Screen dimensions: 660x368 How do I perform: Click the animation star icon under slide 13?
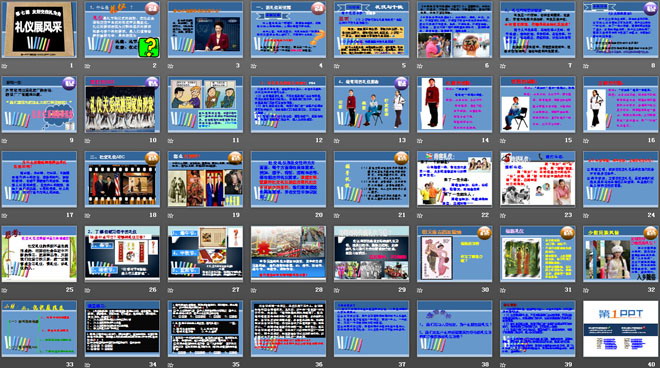(337, 141)
